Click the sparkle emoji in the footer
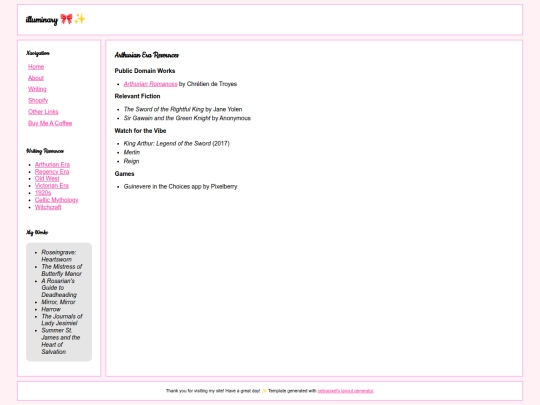The height and width of the screenshot is (405, 540). click(x=264, y=391)
